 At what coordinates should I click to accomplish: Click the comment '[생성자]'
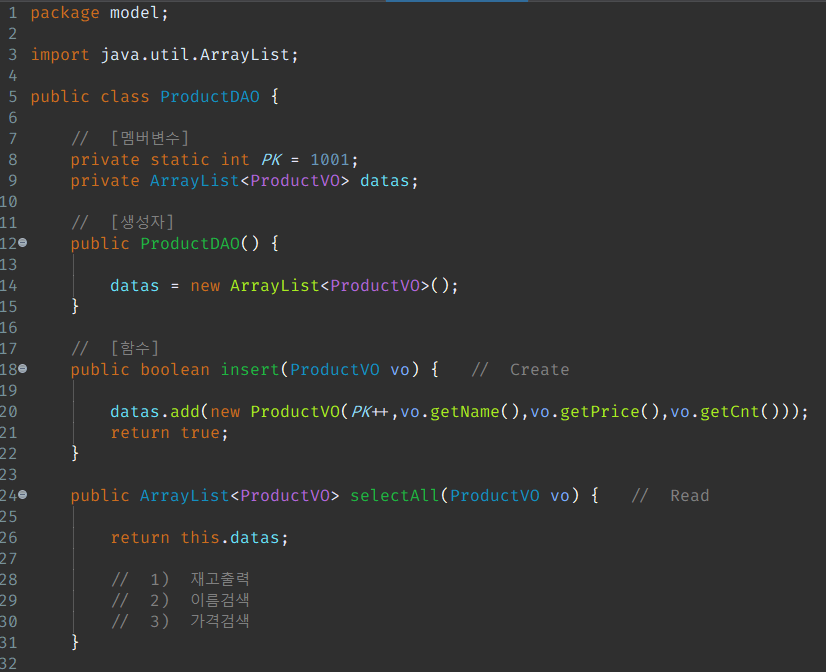click(142, 222)
